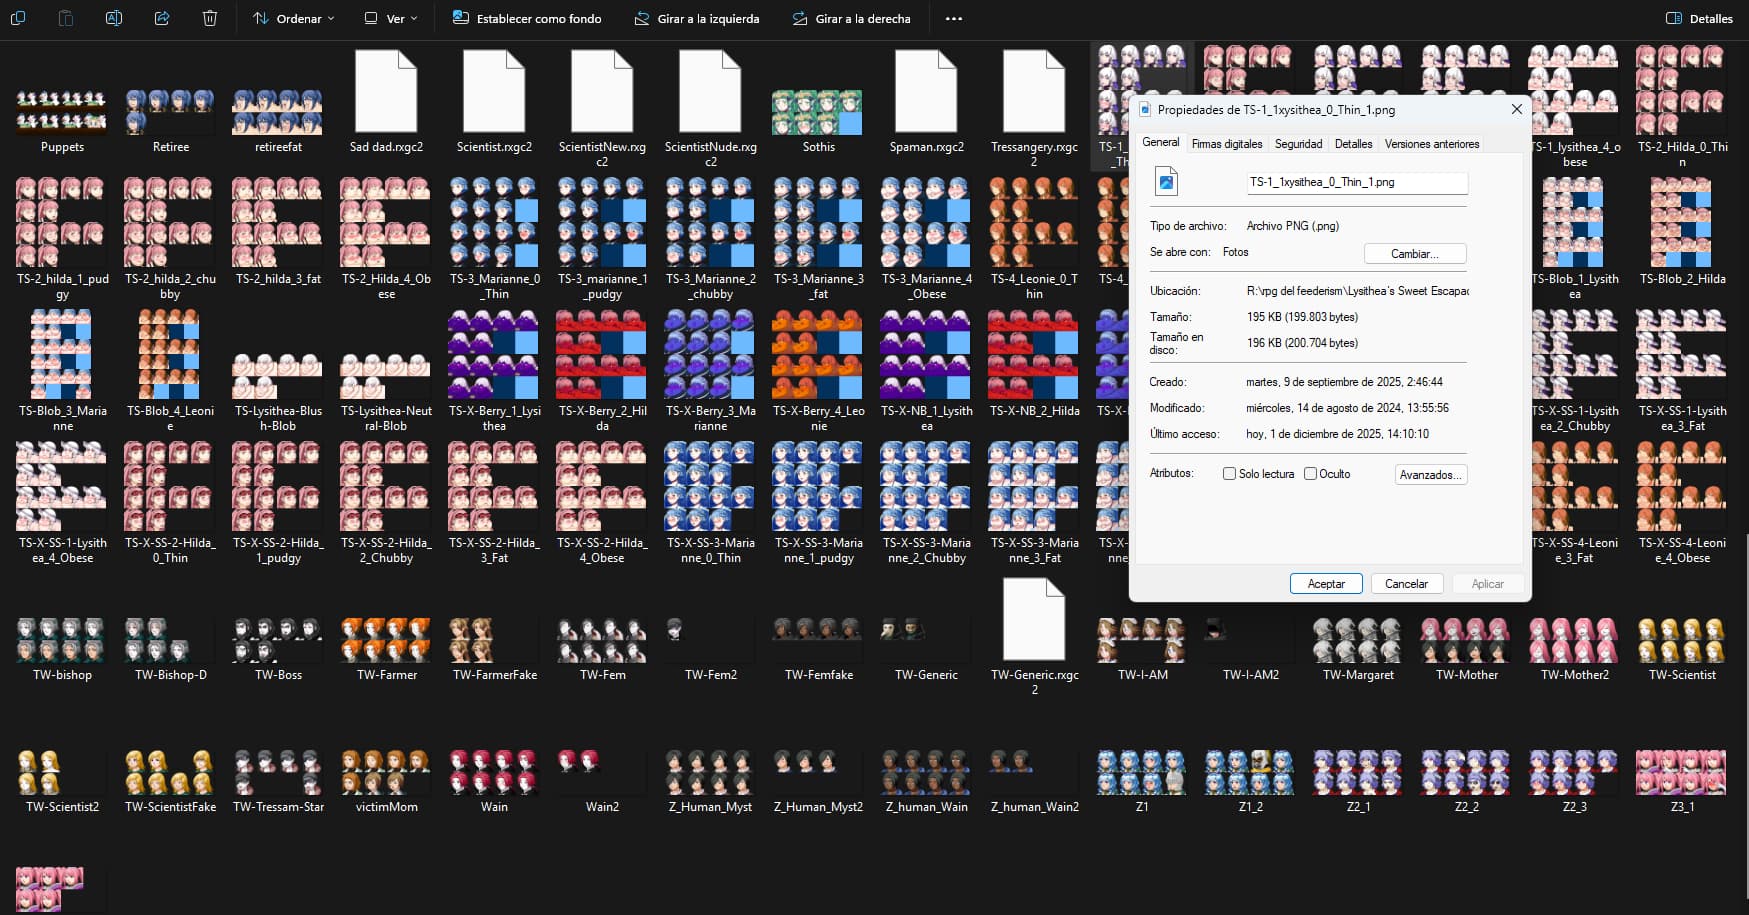Click the file name text field in Properties
Viewport: 1749px width, 915px height.
click(1356, 182)
